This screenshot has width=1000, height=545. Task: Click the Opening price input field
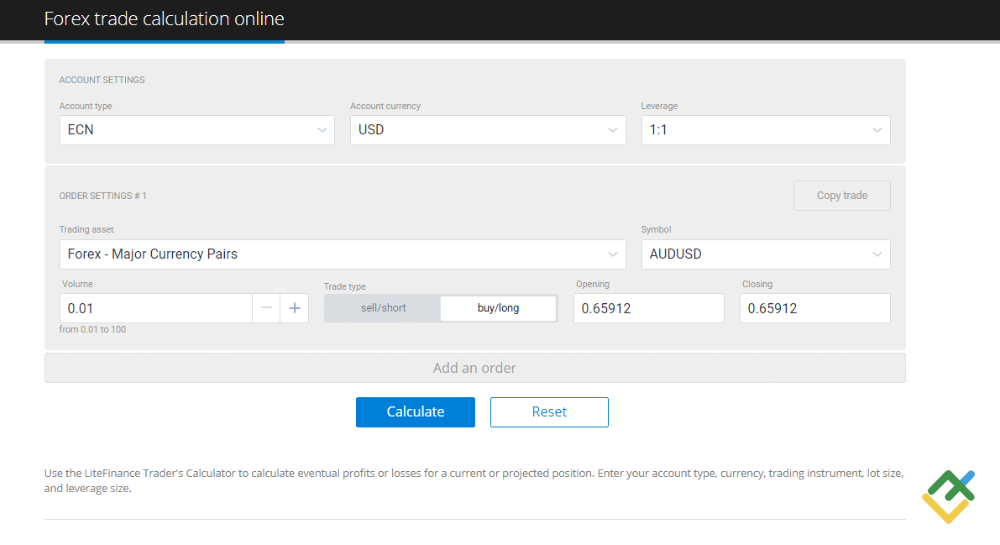pos(648,308)
